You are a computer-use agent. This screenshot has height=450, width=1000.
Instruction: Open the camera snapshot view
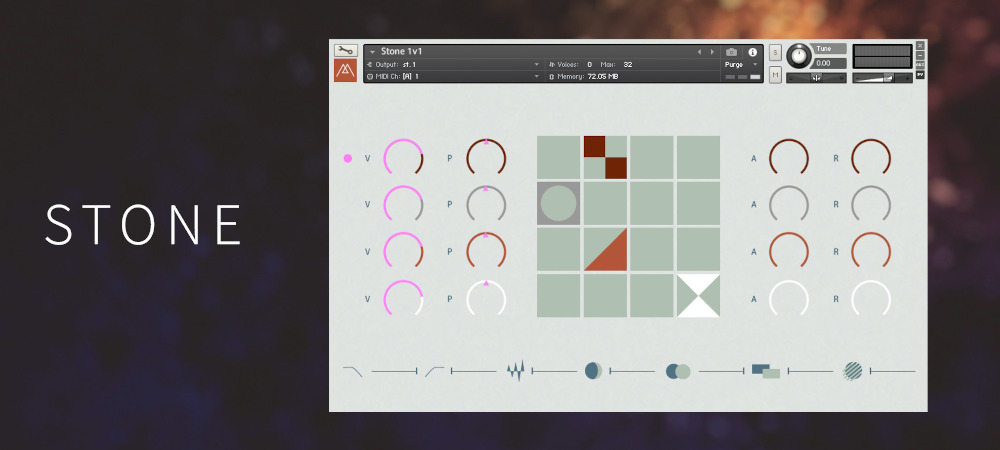pos(731,52)
